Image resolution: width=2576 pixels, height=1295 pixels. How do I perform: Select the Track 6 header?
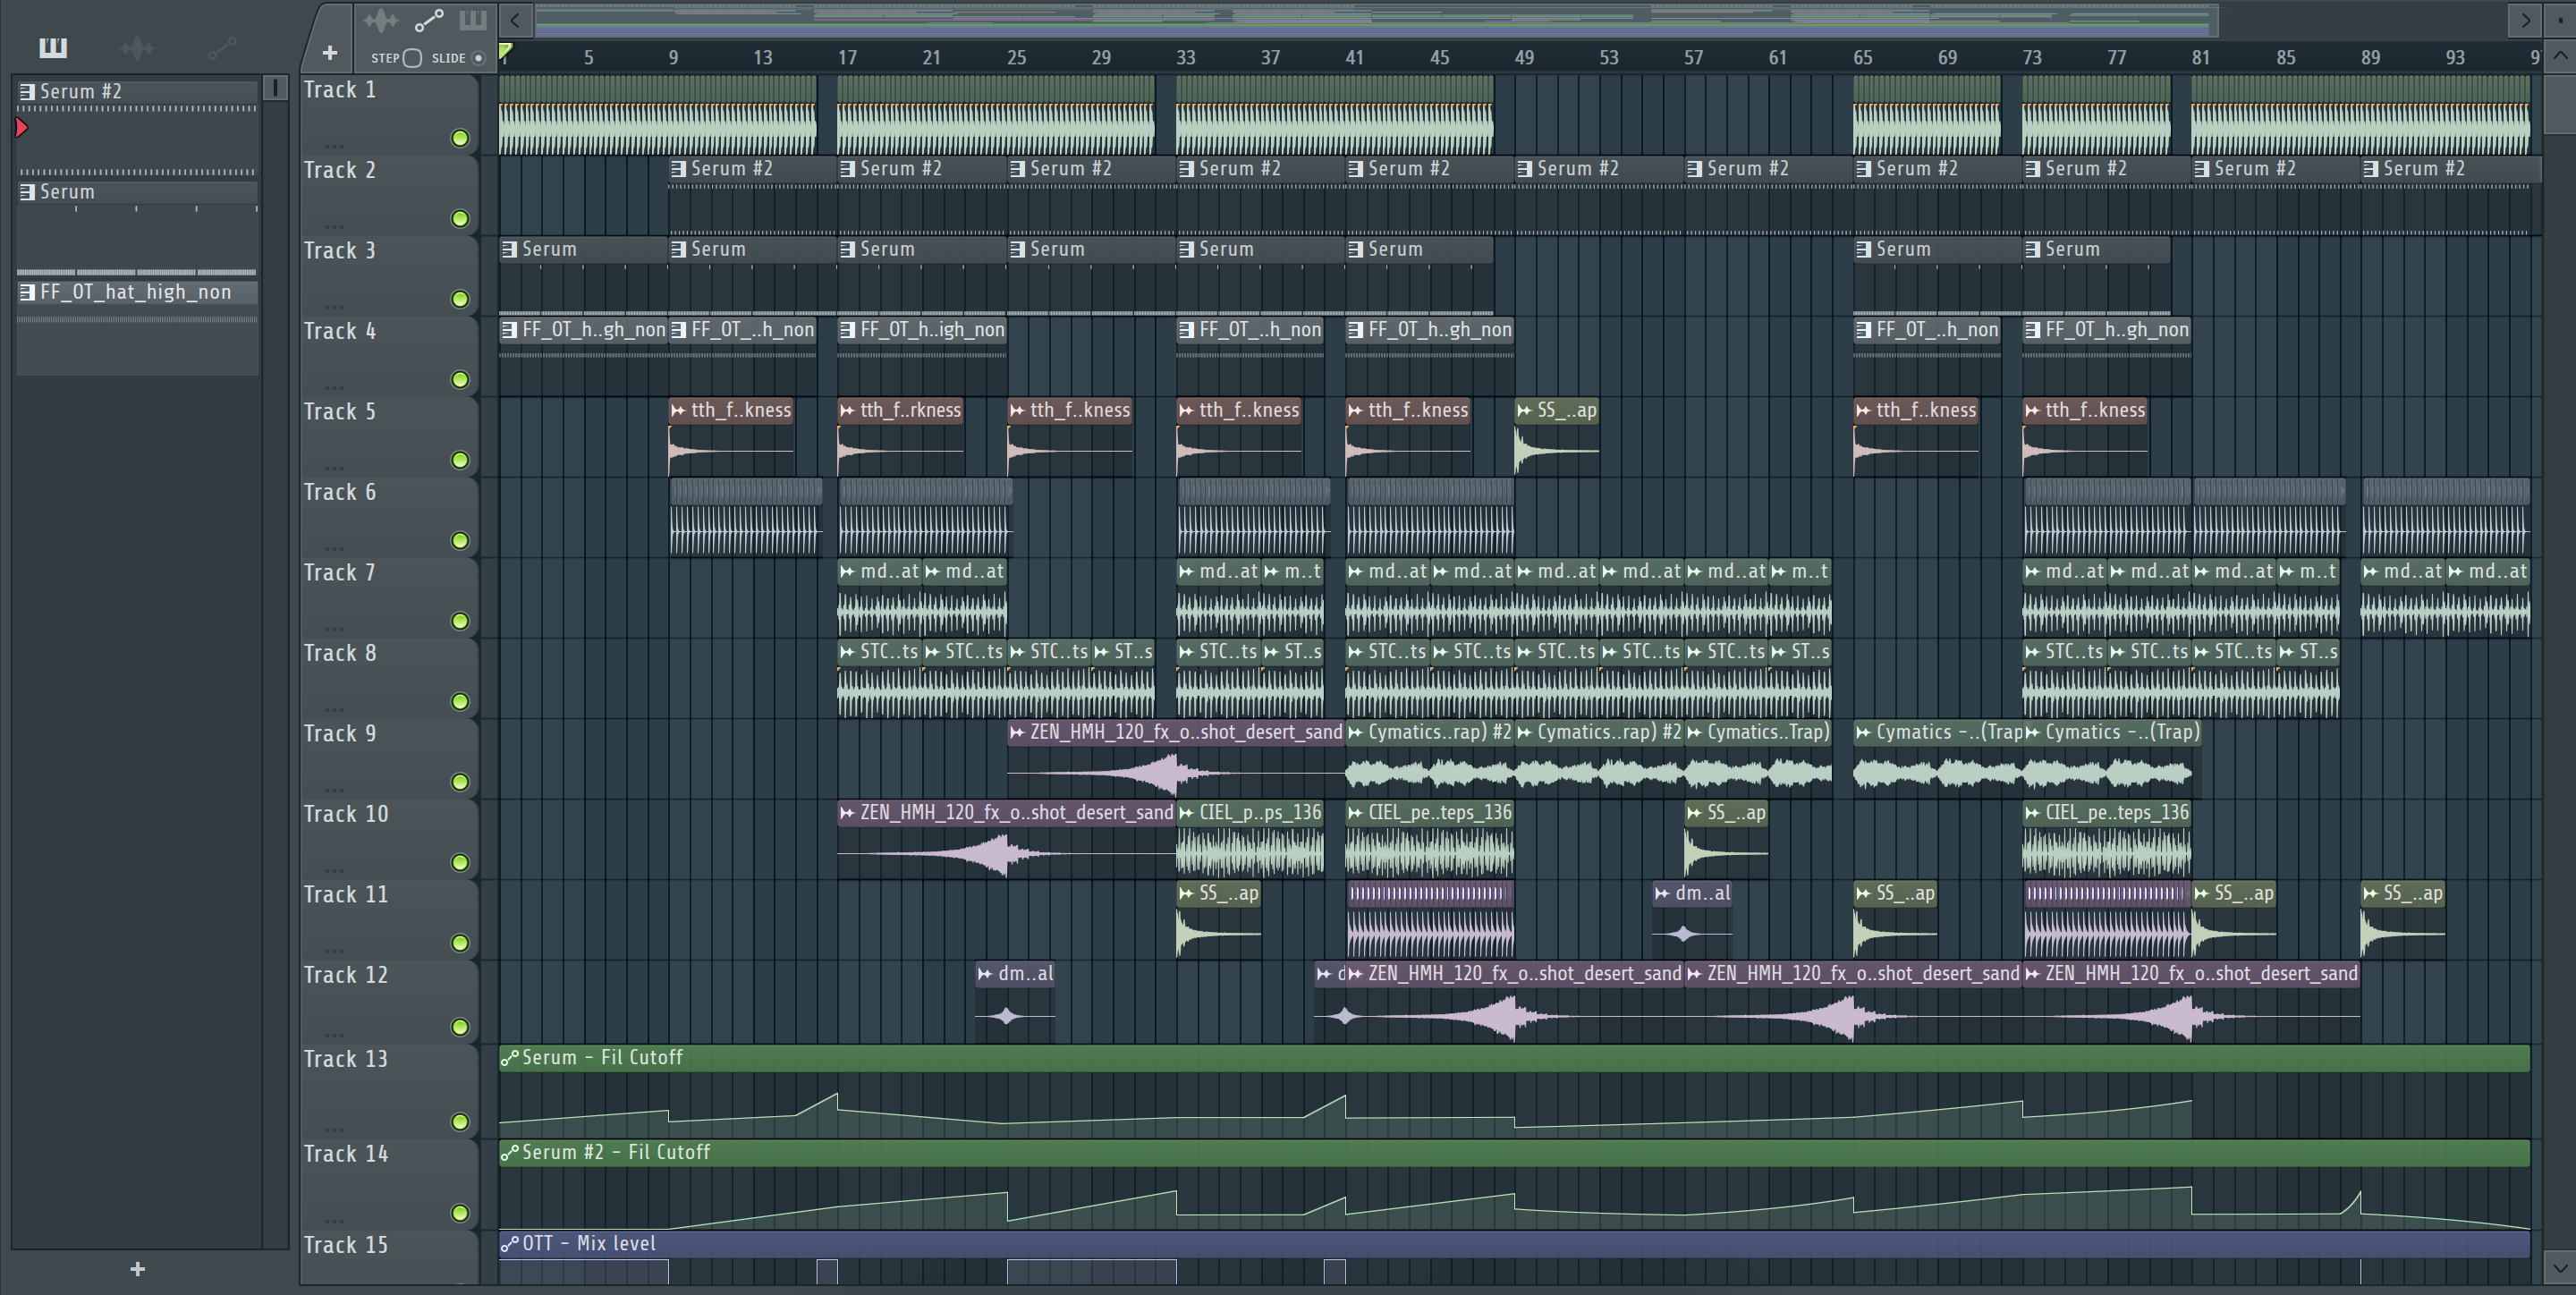point(389,516)
